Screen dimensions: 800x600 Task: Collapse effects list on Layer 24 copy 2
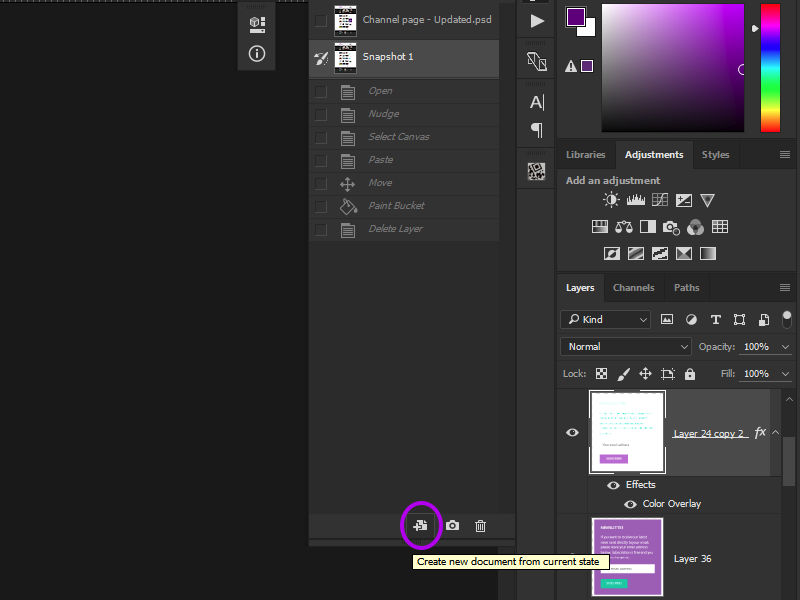[776, 433]
